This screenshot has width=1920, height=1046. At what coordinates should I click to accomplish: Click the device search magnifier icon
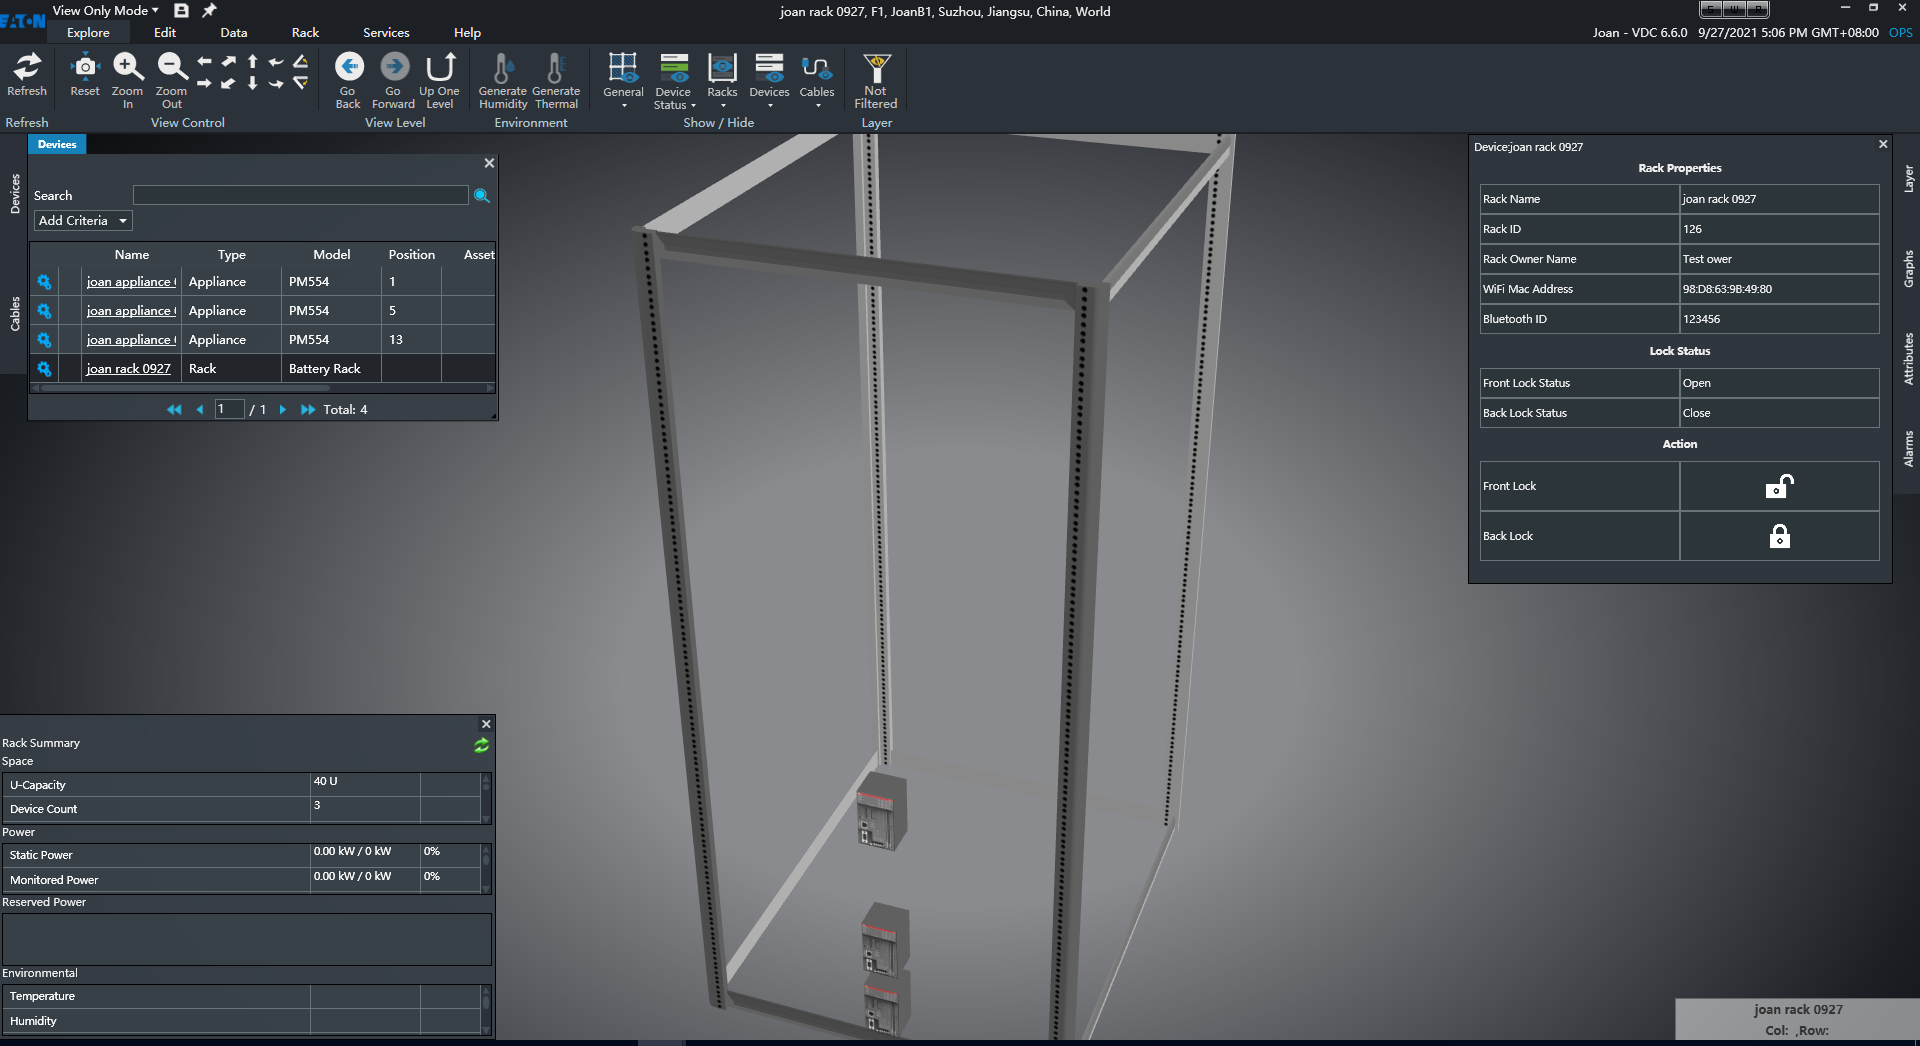point(481,196)
